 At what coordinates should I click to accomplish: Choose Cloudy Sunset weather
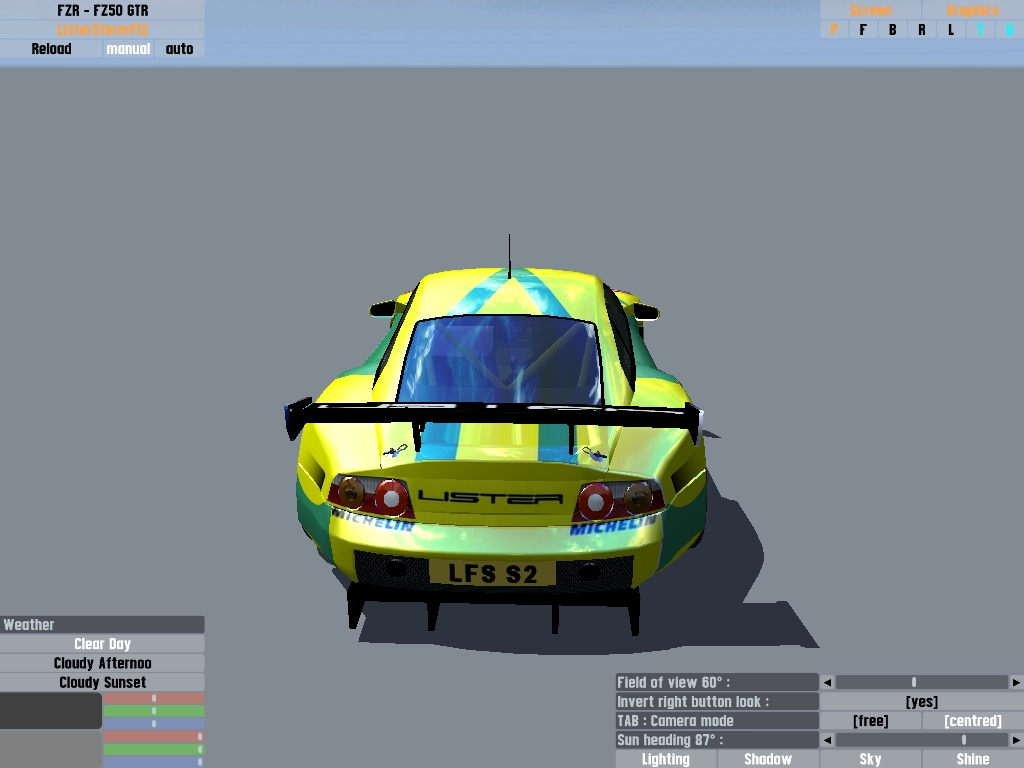coord(103,682)
